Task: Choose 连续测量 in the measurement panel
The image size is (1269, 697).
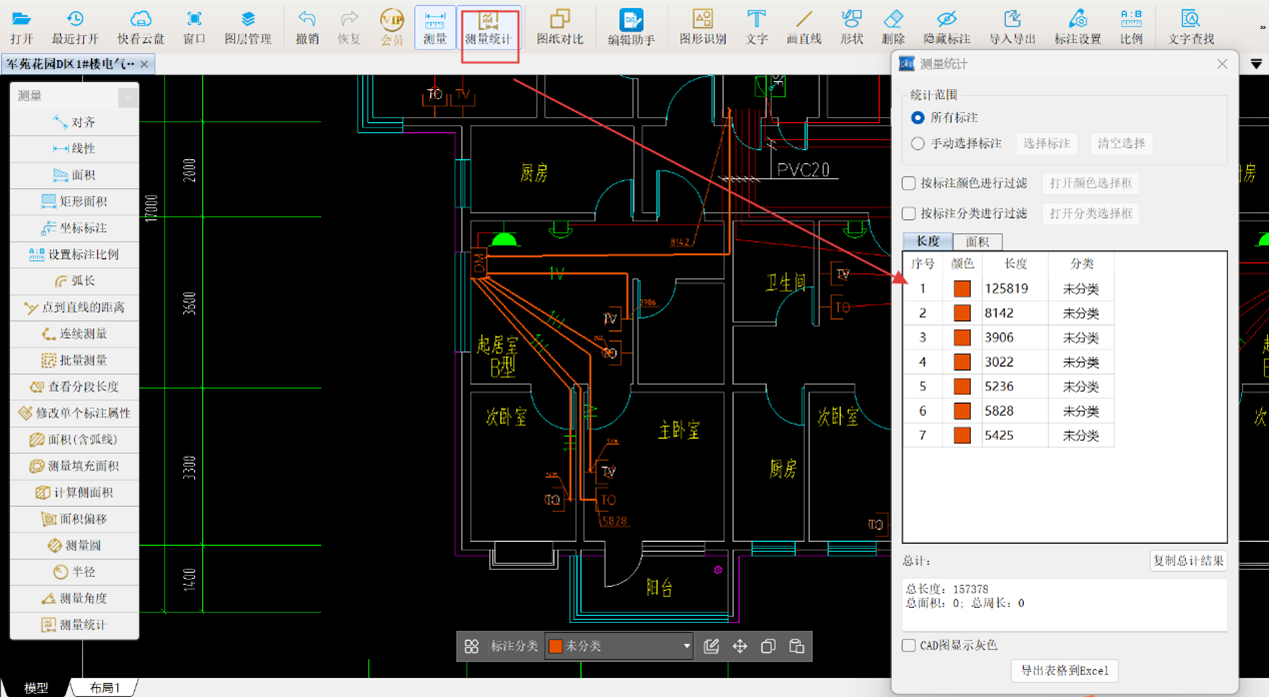Action: coord(74,334)
